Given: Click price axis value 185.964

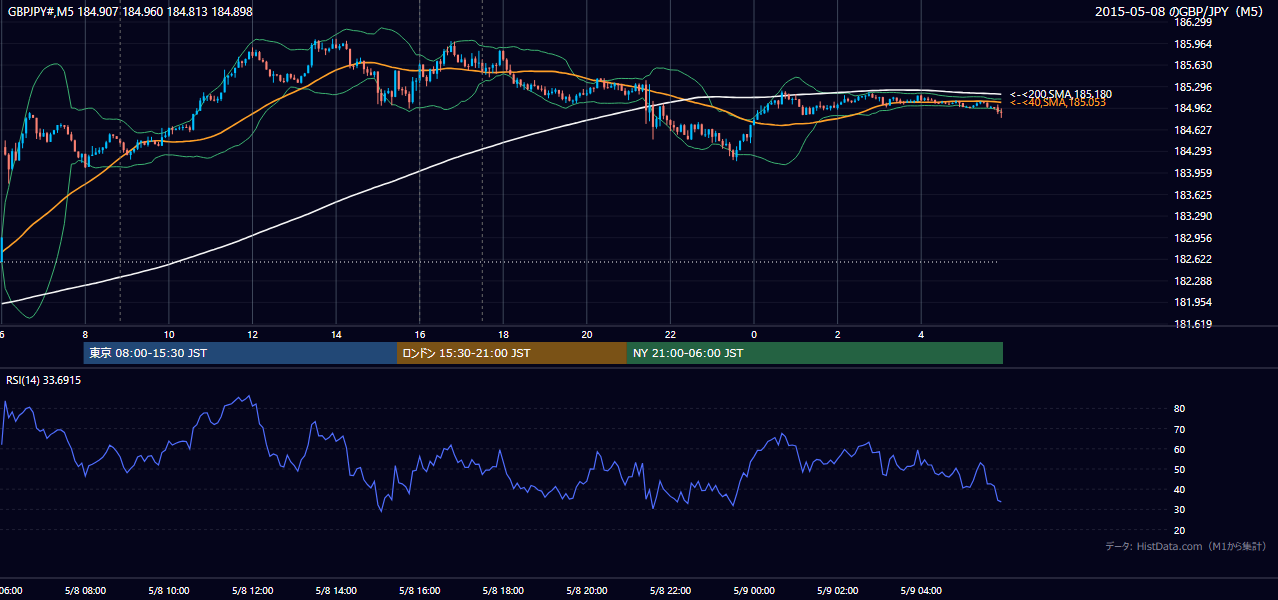Looking at the screenshot, I should tap(1194, 44).
